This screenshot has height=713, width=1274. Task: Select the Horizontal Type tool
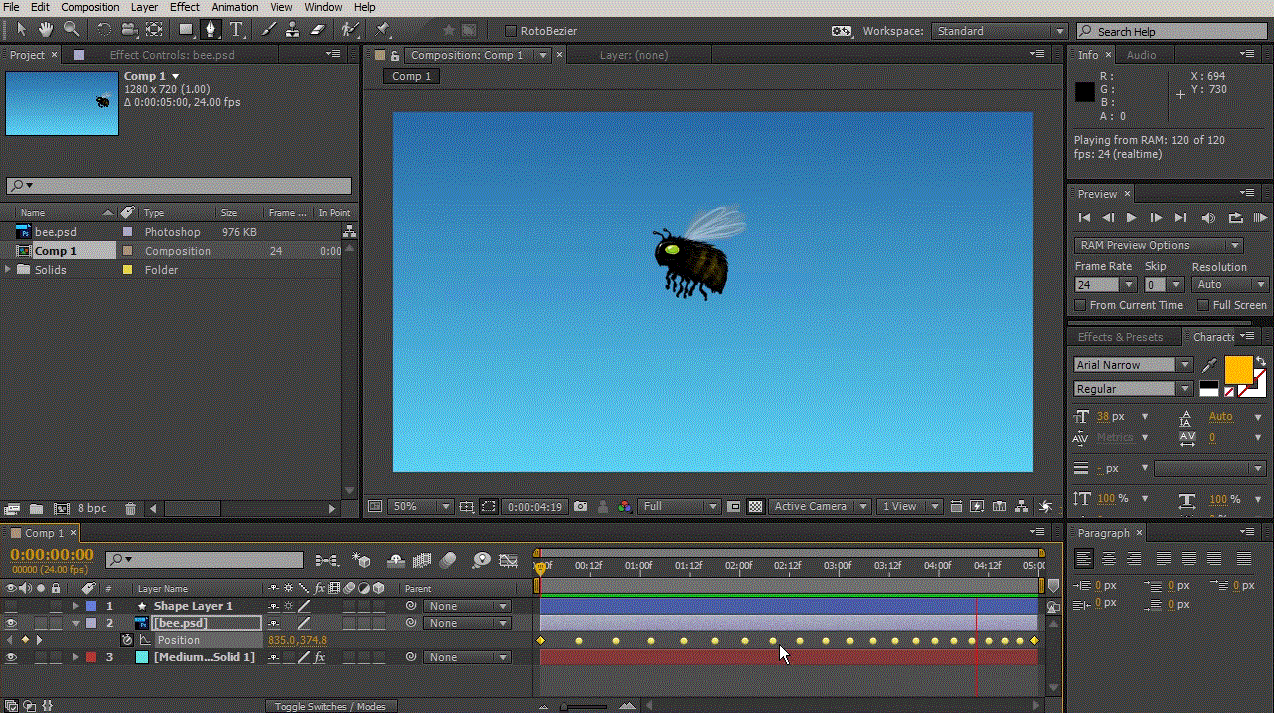[237, 30]
